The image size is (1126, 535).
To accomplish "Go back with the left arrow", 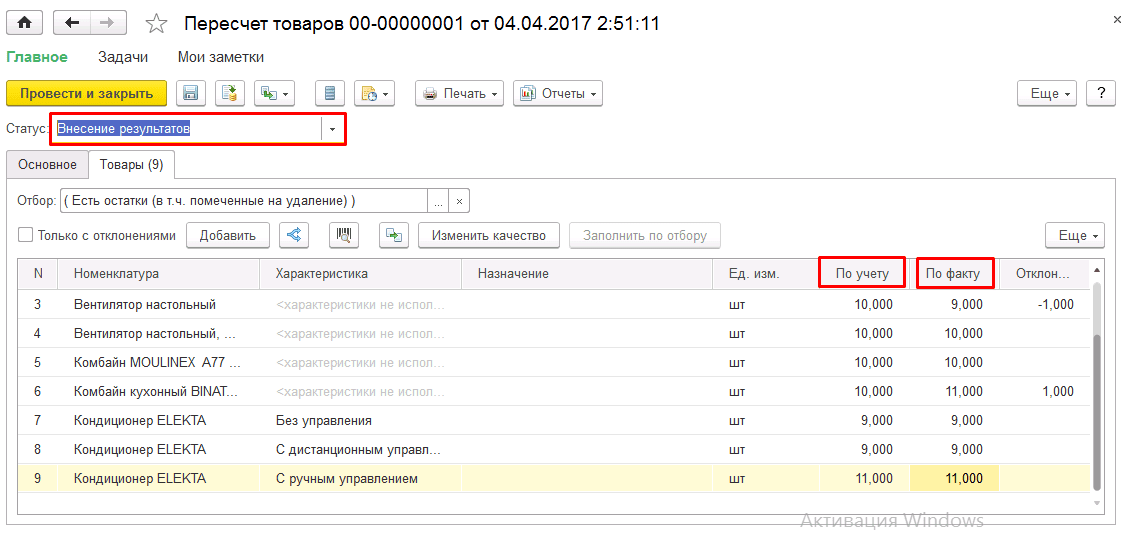I will coord(71,23).
